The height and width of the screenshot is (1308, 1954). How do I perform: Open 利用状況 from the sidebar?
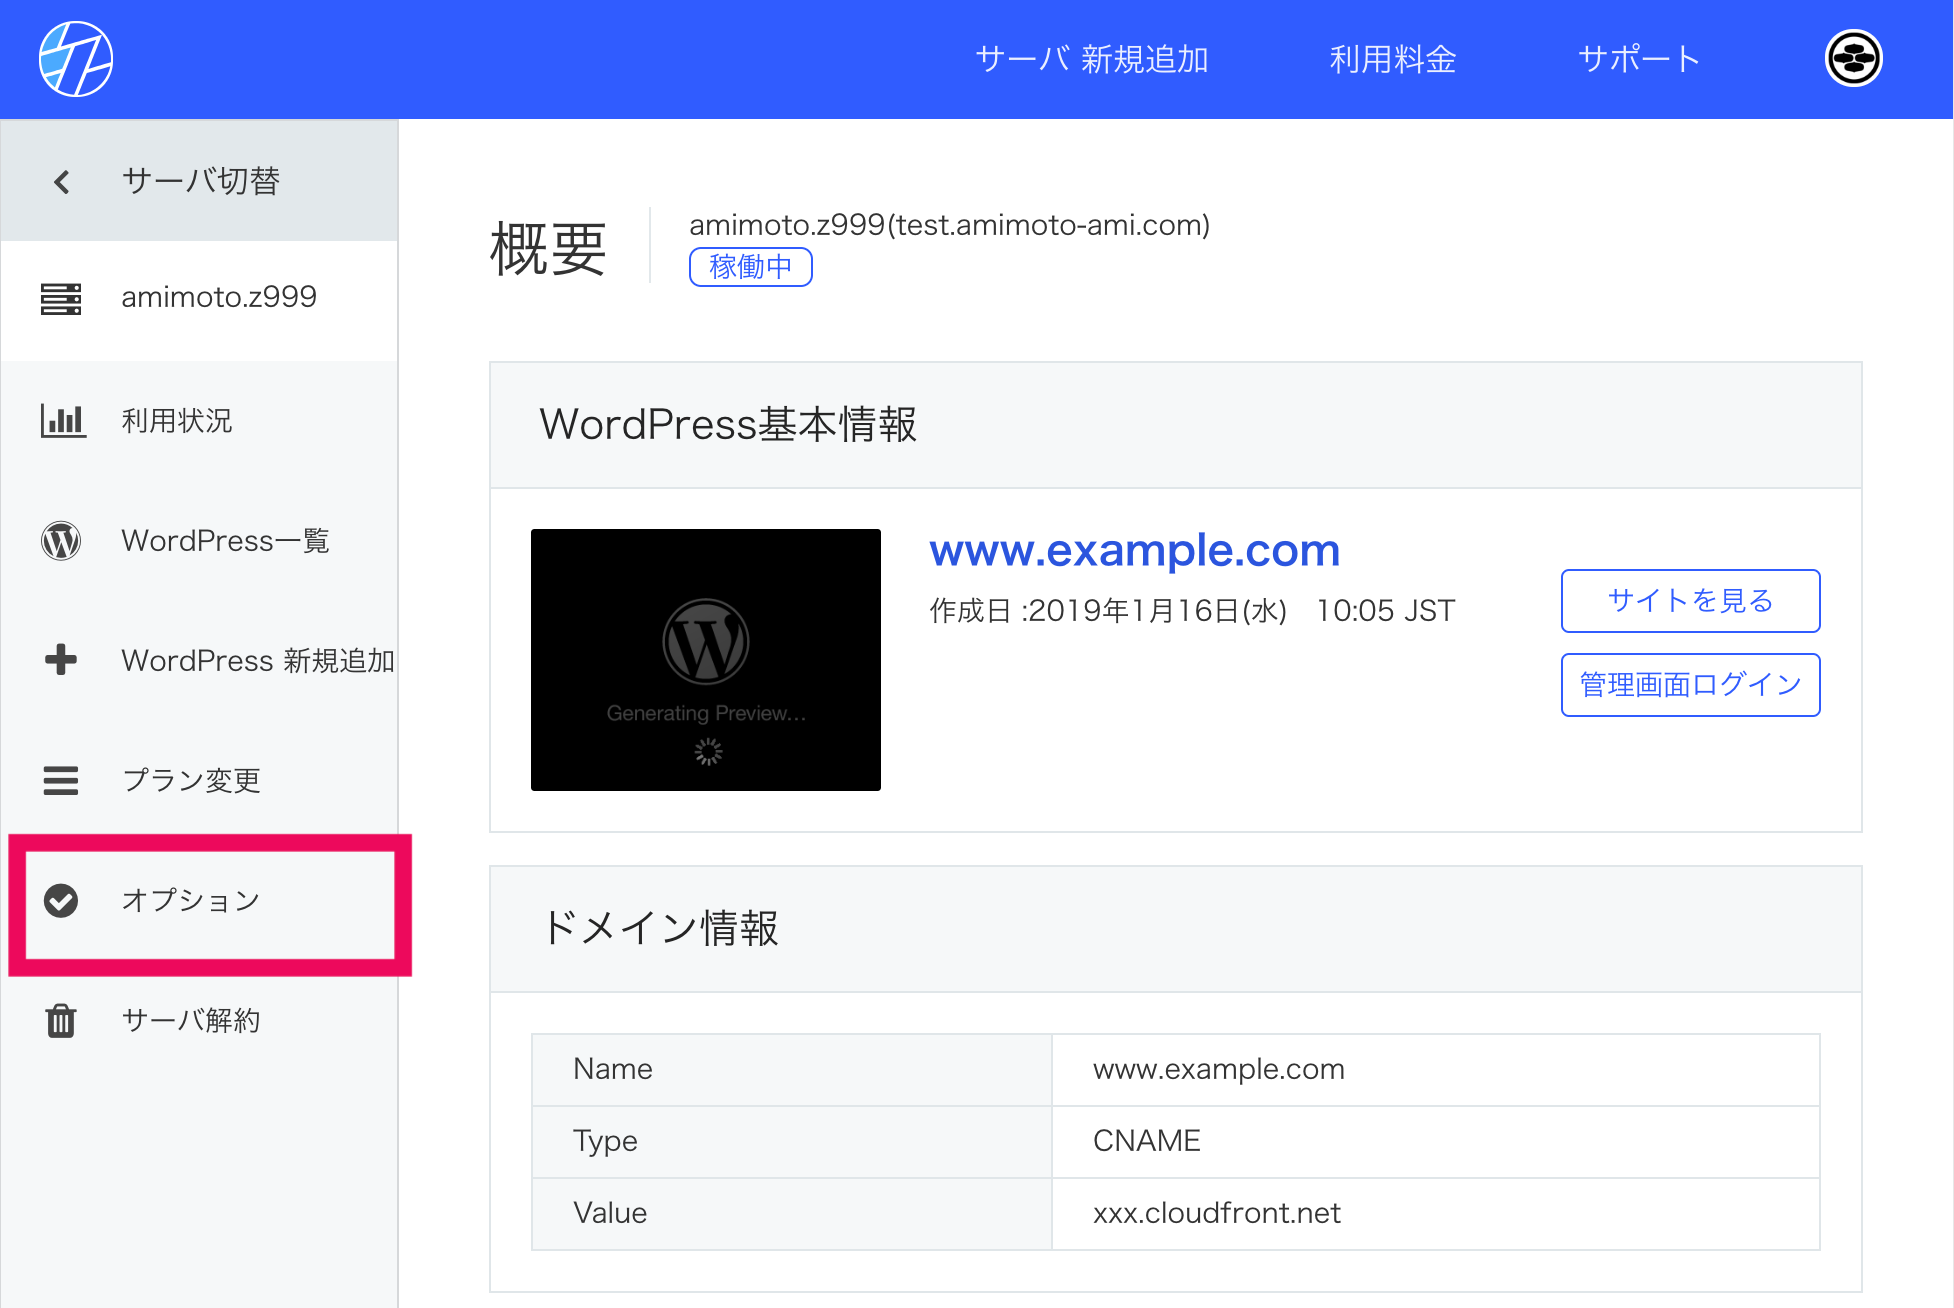point(200,420)
